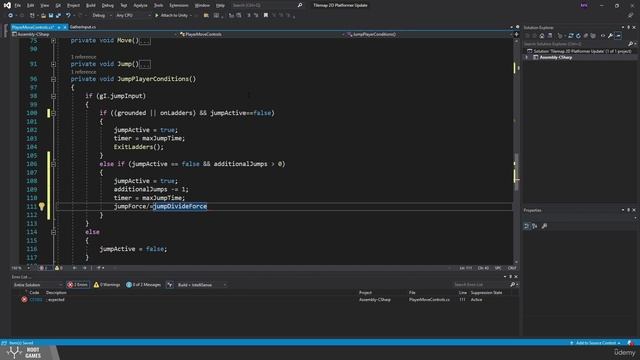This screenshot has width=640, height=360.
Task: Click the Property Pages wrench icon in Properties
Action: (x=544, y=226)
